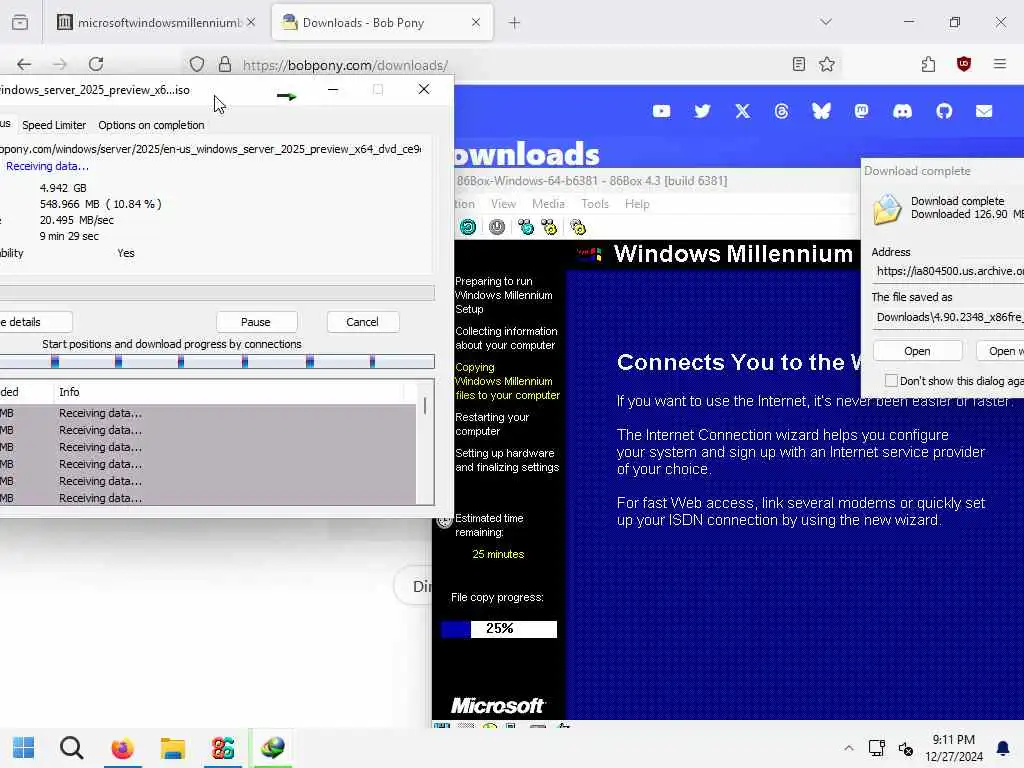
Task: Open Firefox View icon at top-left
Action: (20, 22)
